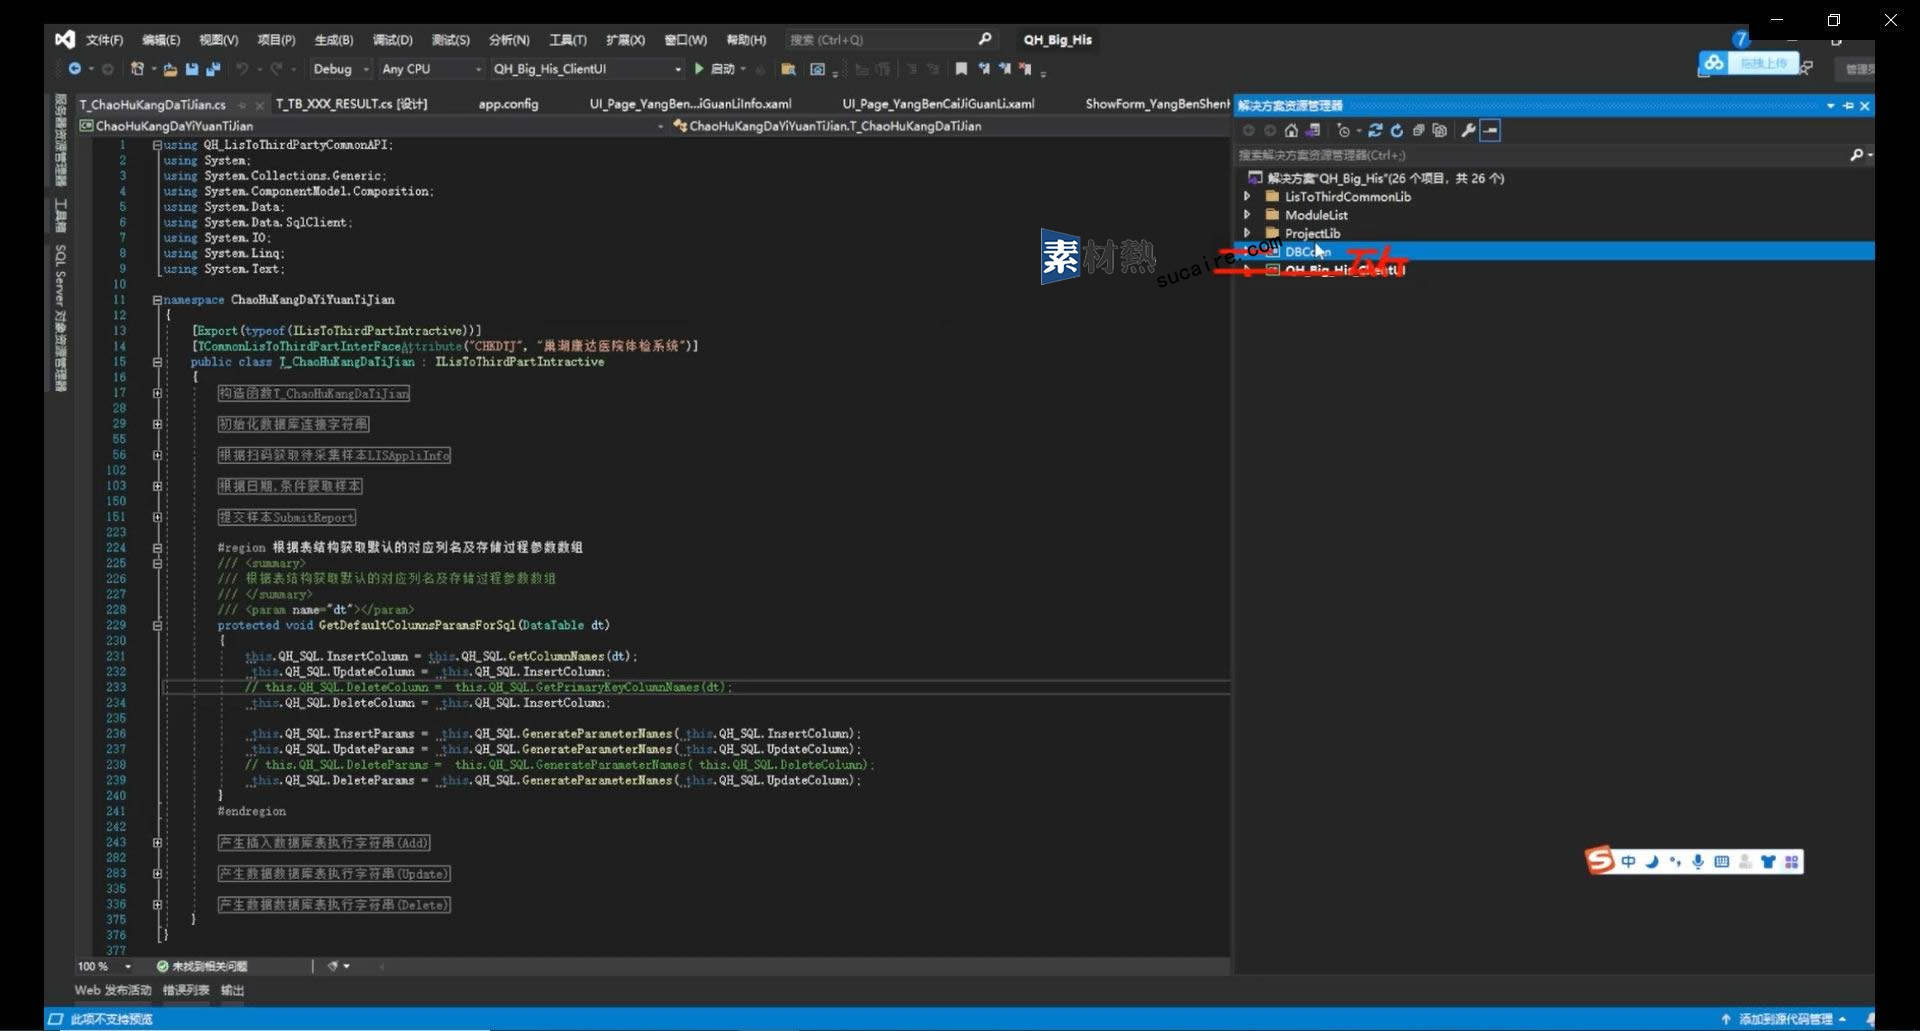1920x1031 pixels.
Task: Open the 100% editor zoom combo box
Action: pyautogui.click(x=104, y=966)
